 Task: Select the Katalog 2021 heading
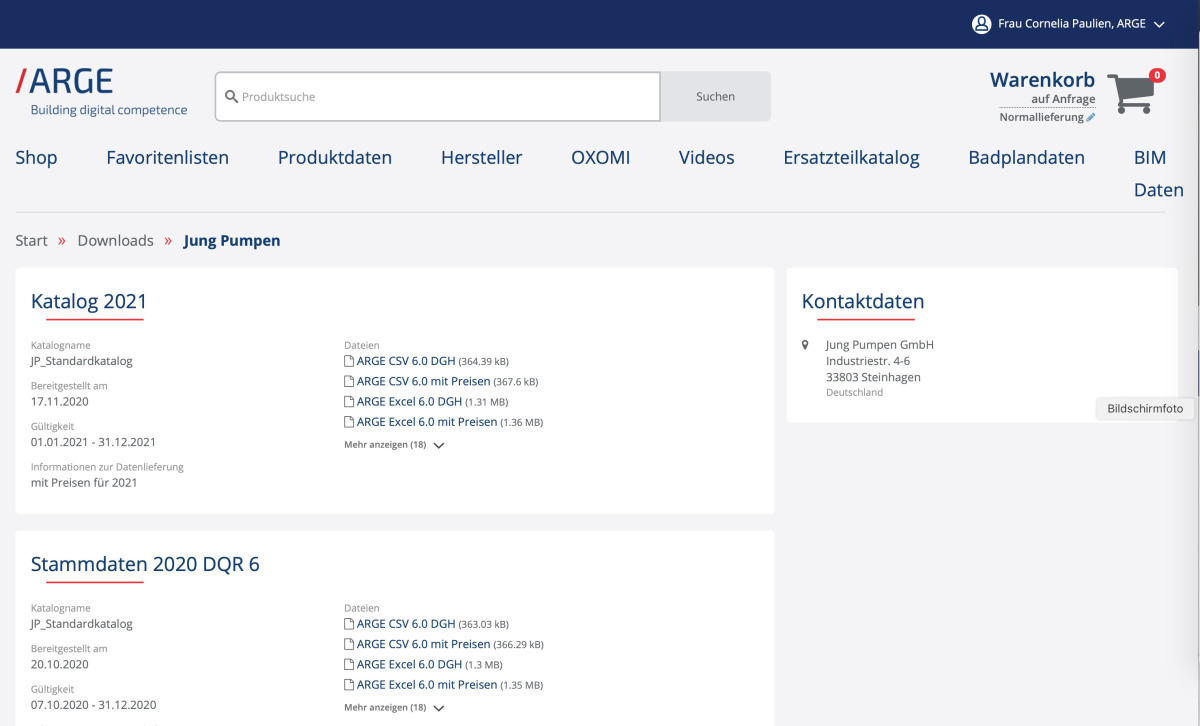point(89,301)
